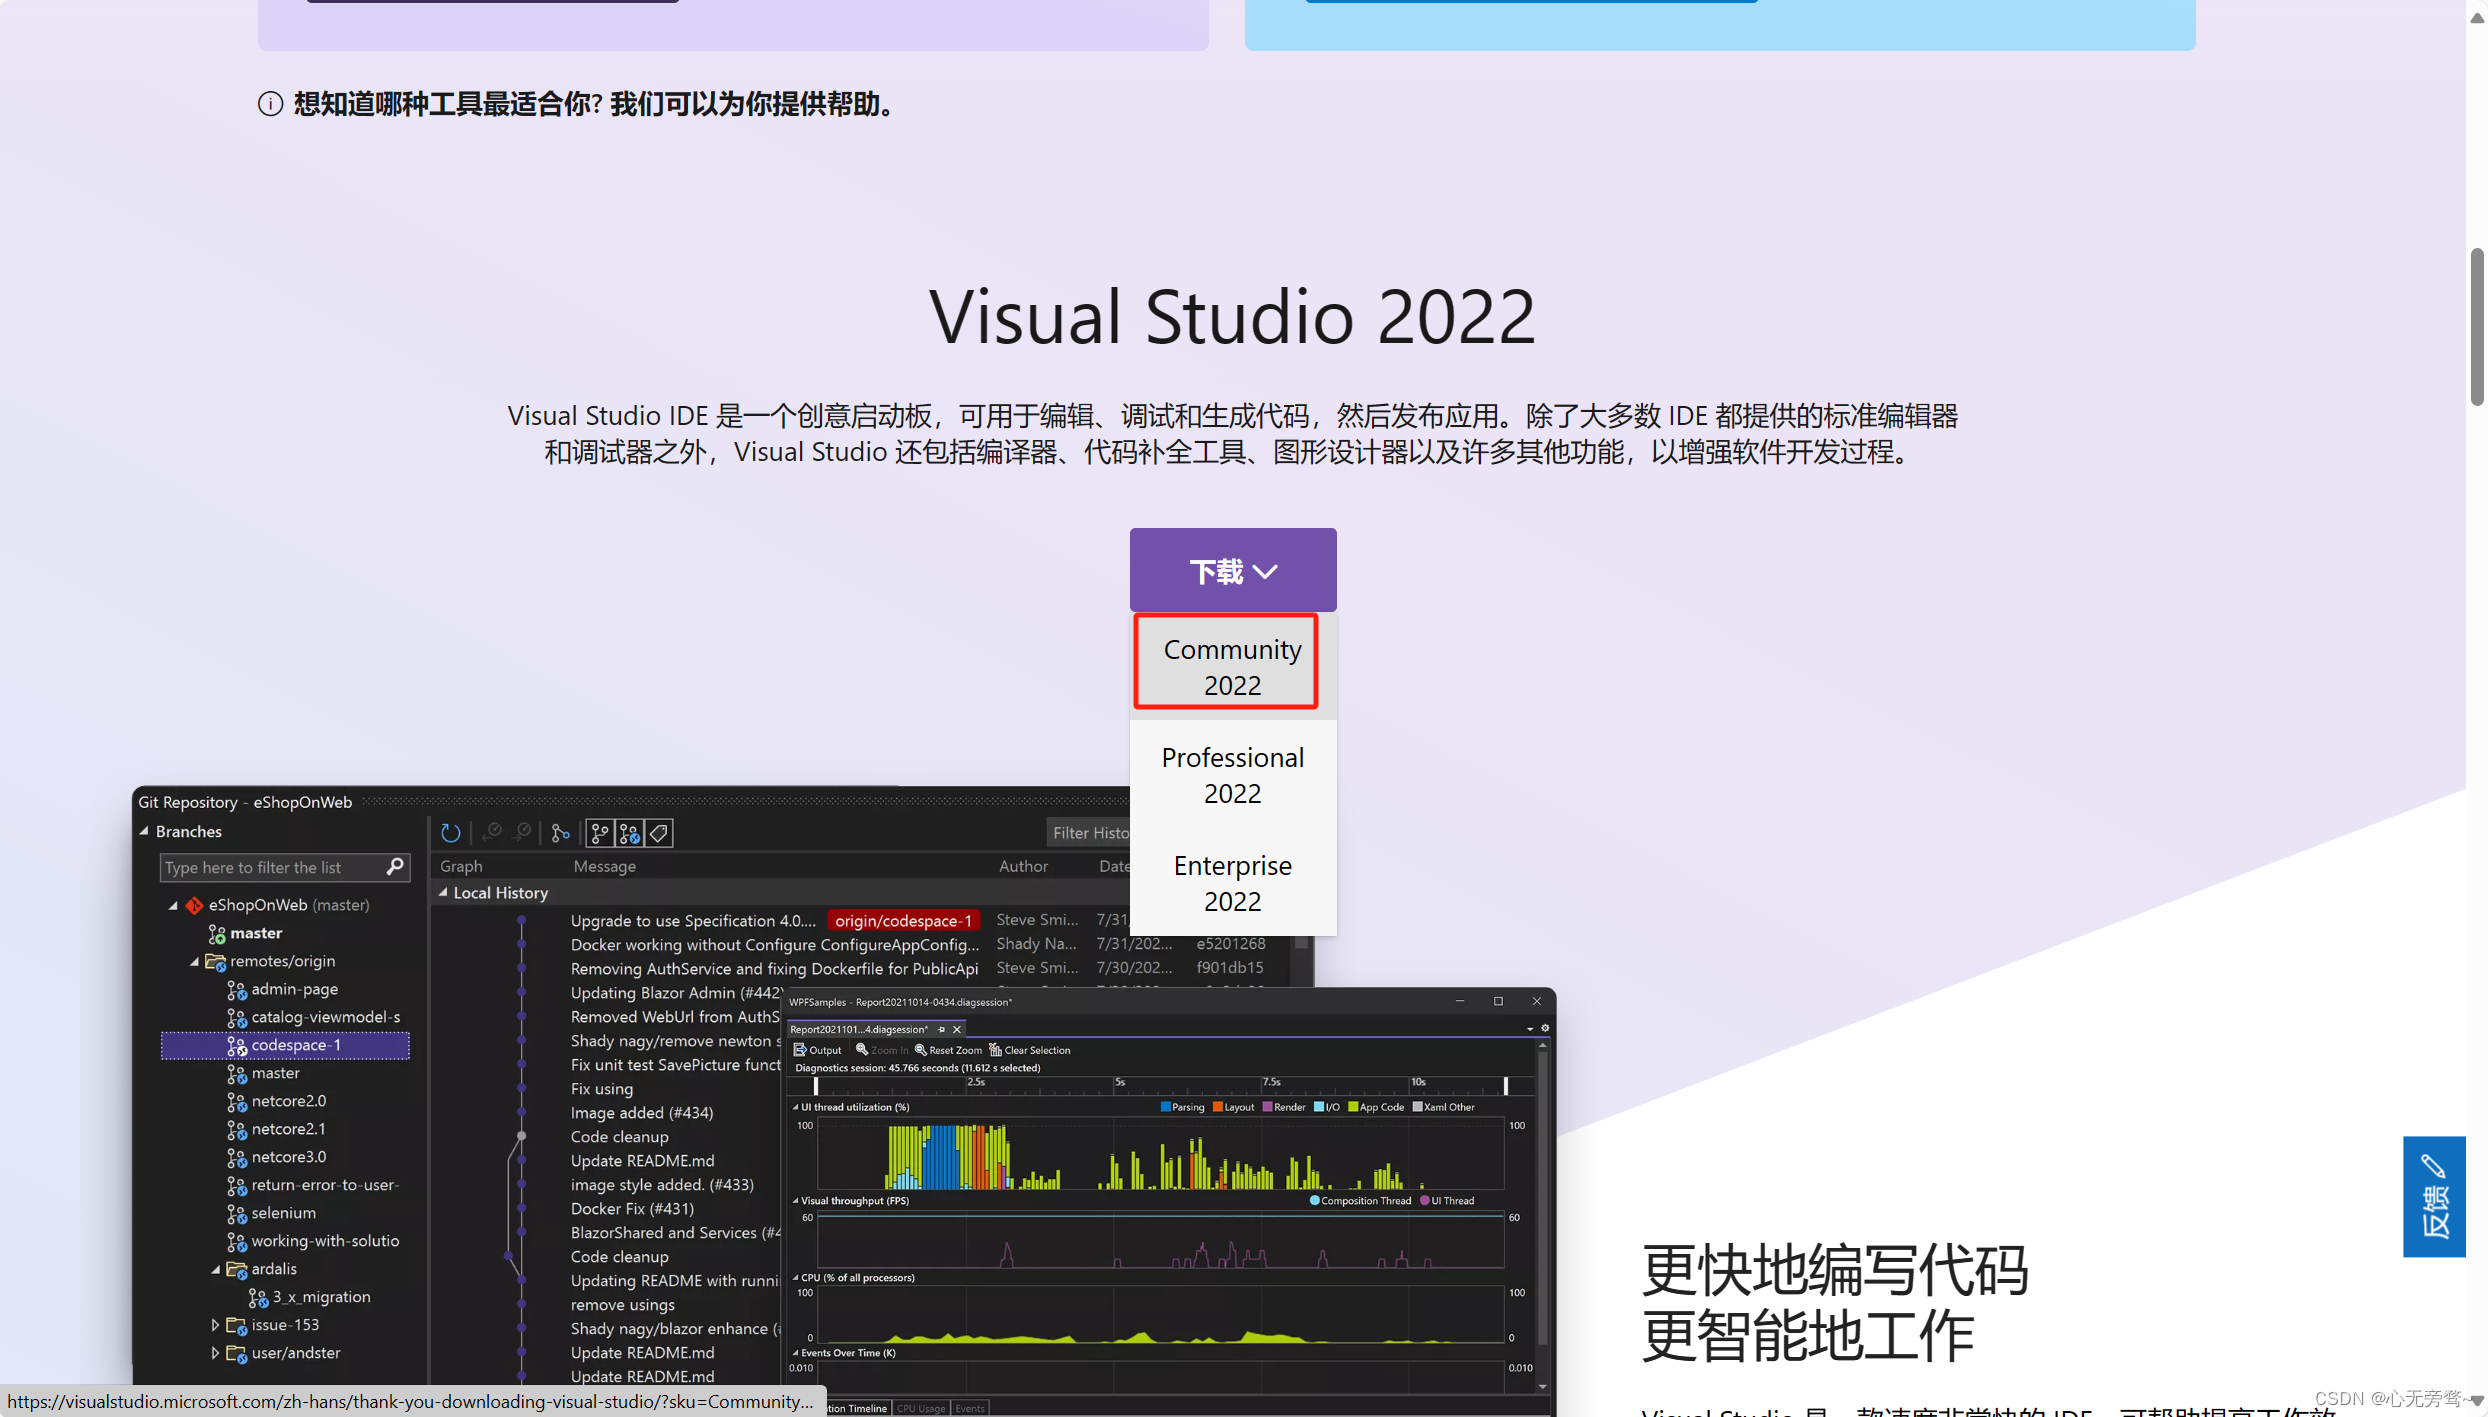Collapse the Branches section arrow
The width and height of the screenshot is (2488, 1417).
145,832
